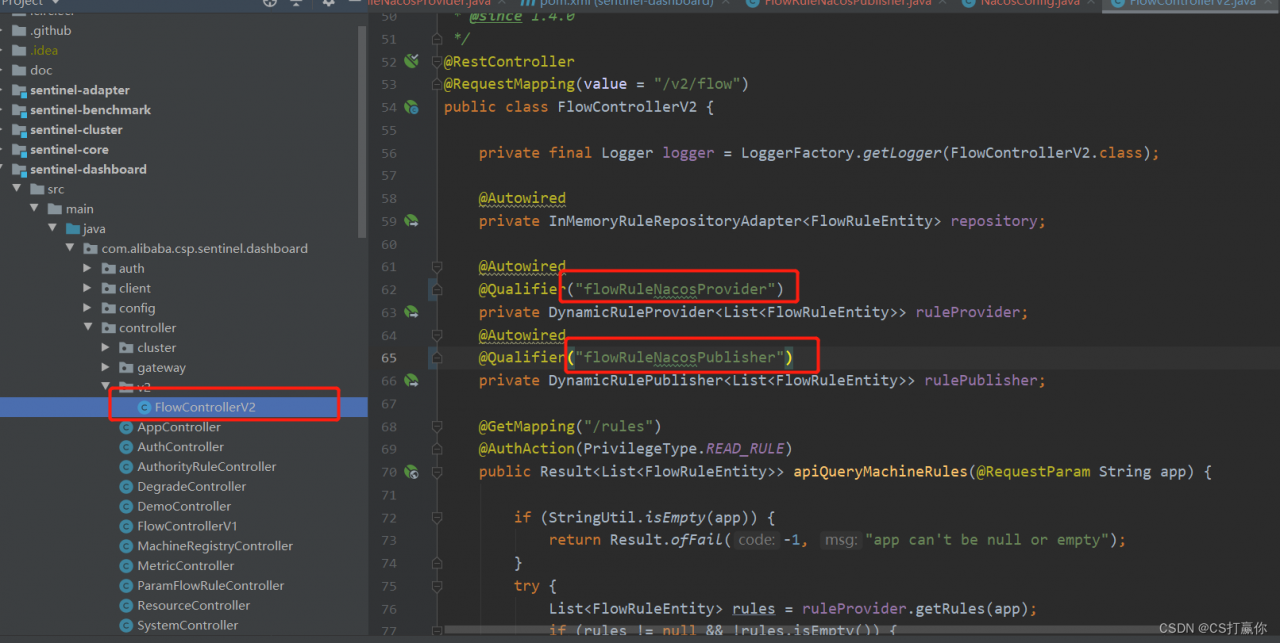
Task: Click the rulePublisher field name on line 66
Action: (982, 380)
